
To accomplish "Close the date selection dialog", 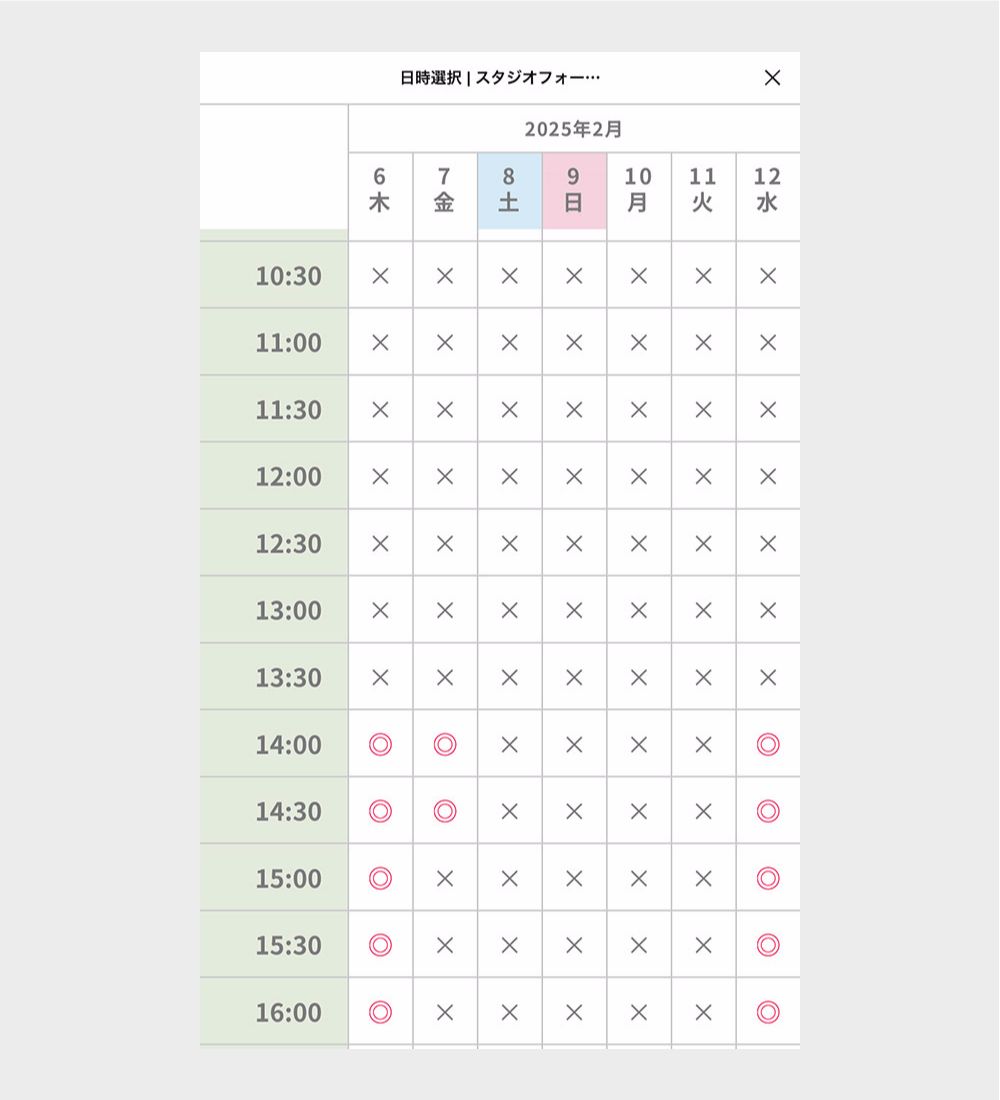I will point(772,78).
